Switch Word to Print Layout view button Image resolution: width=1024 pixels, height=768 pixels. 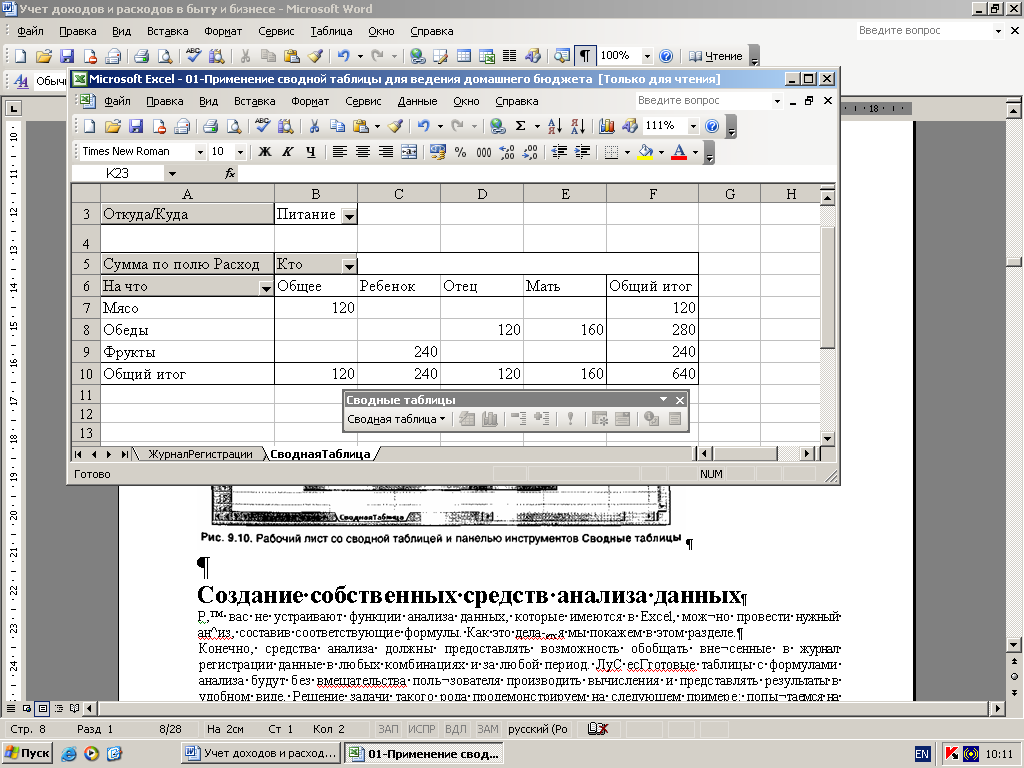(x=42, y=708)
